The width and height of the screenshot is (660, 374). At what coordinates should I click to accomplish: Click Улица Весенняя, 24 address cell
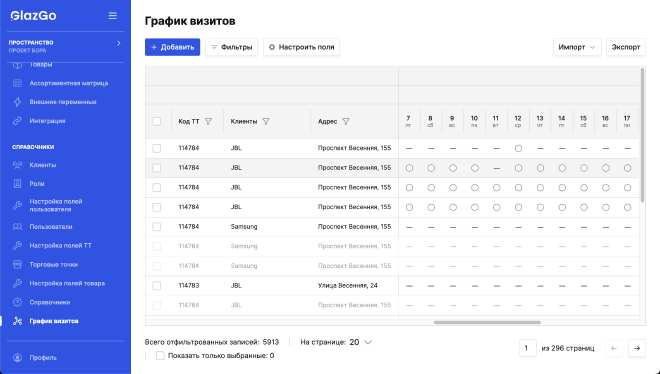click(x=348, y=286)
